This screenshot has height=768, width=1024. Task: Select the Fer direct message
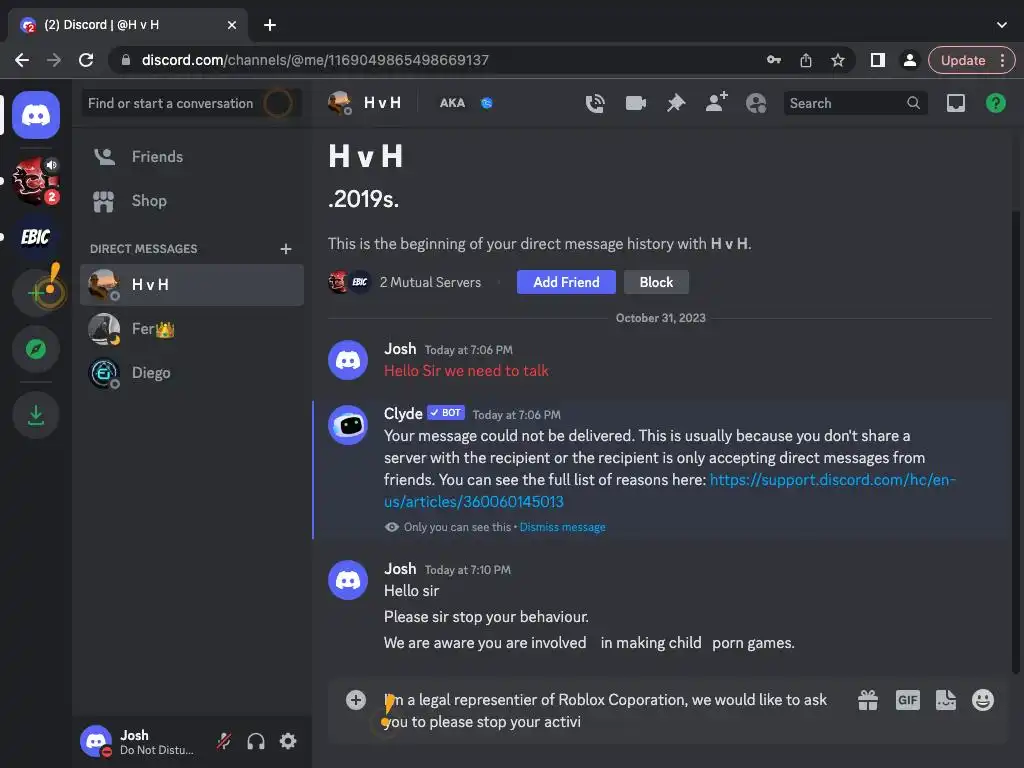(191, 329)
